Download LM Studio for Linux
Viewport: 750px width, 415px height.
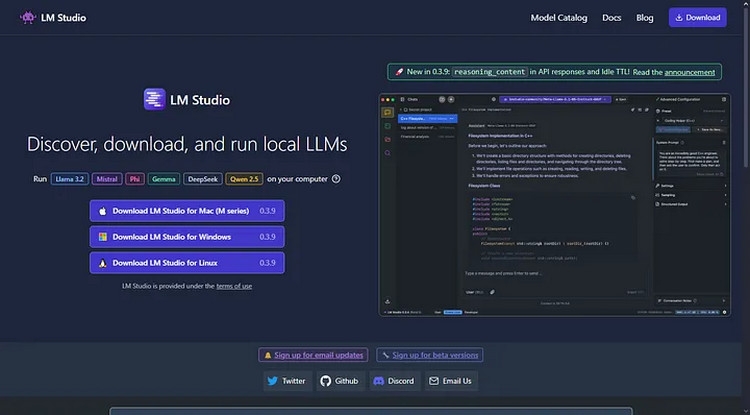point(187,263)
